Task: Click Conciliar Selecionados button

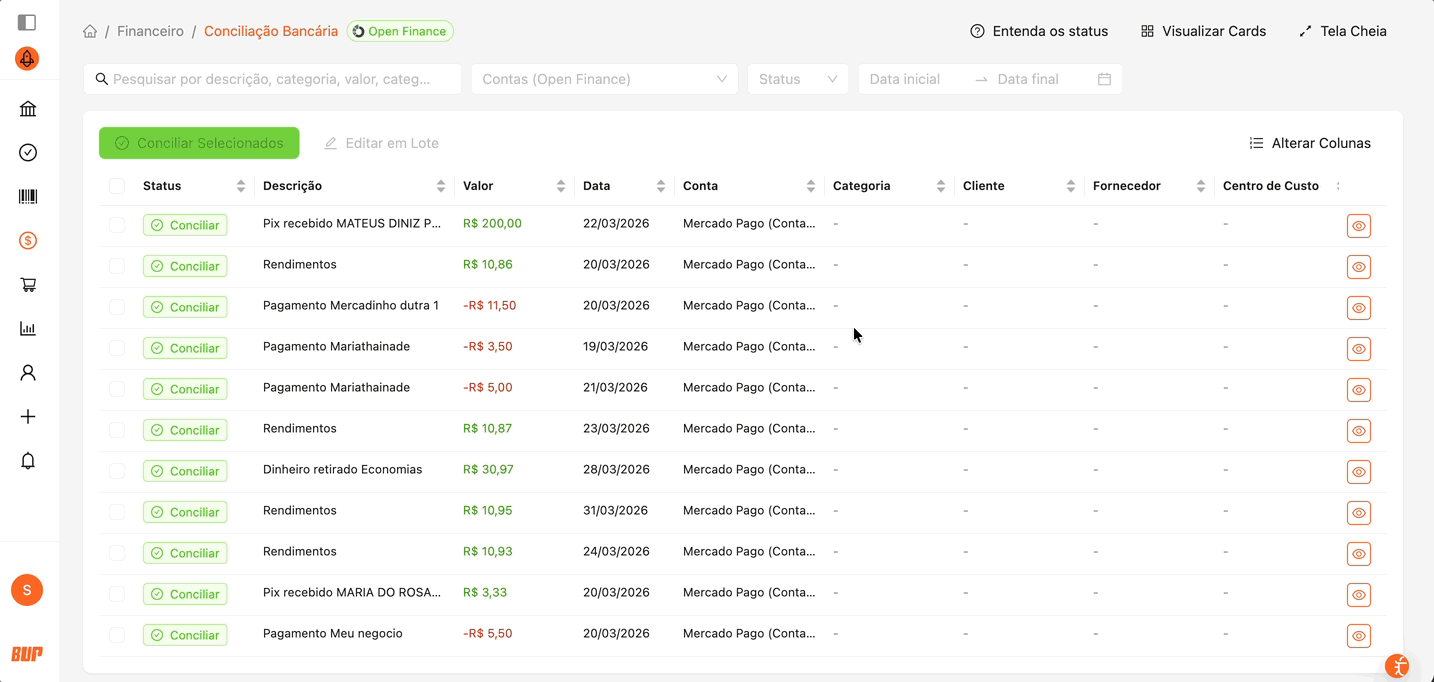Action: tap(199, 143)
